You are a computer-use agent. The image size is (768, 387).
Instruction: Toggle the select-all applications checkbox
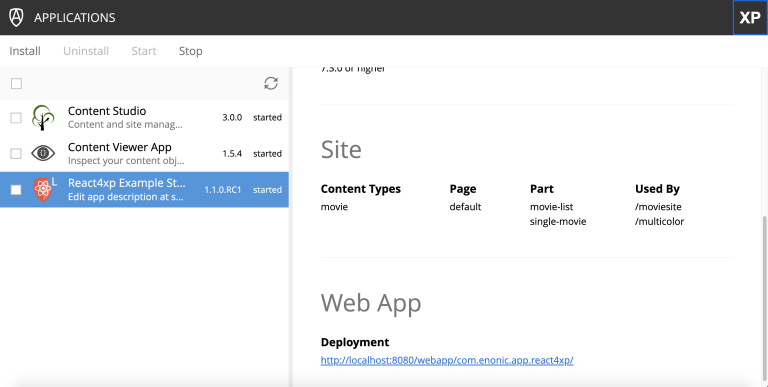click(x=16, y=84)
